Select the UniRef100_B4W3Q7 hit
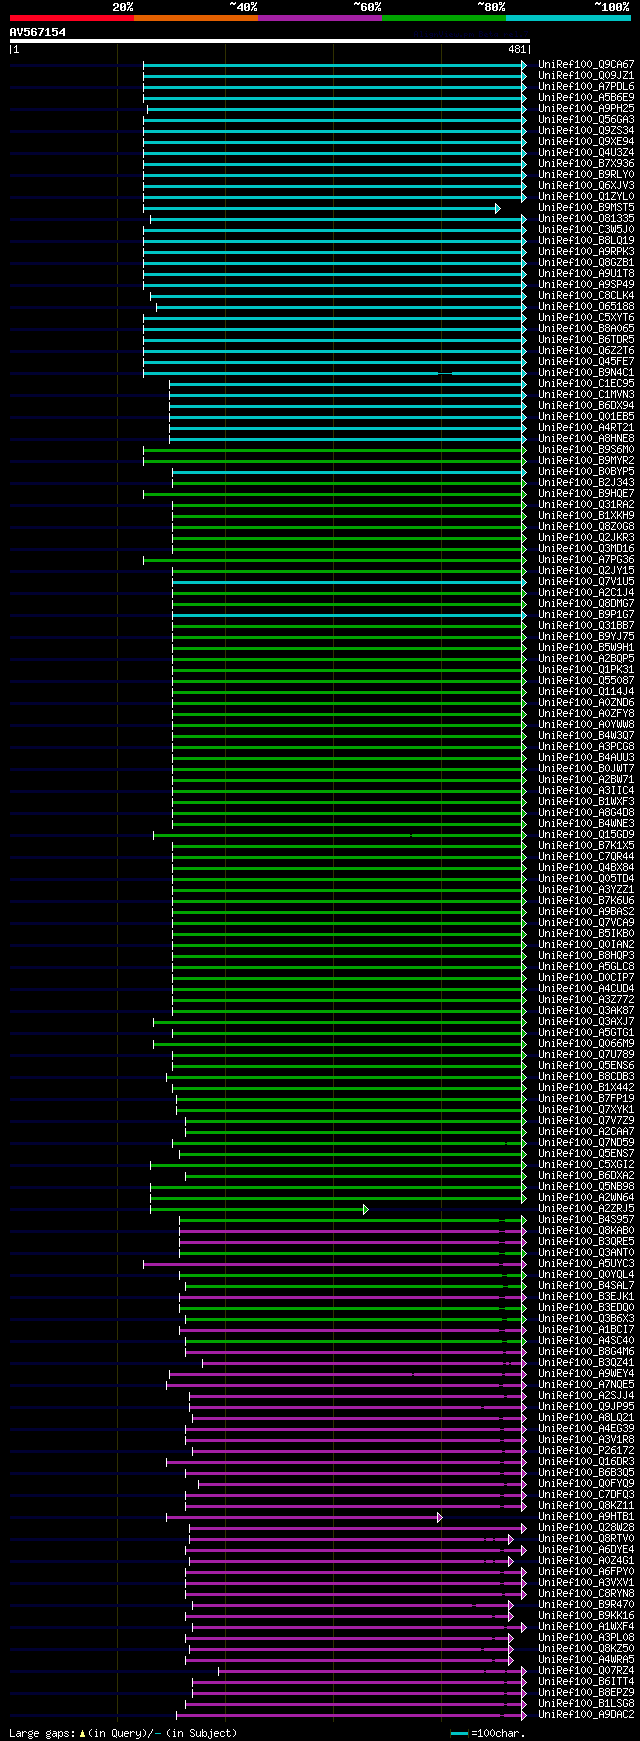Screen dimensions: 640x1741 point(586,736)
